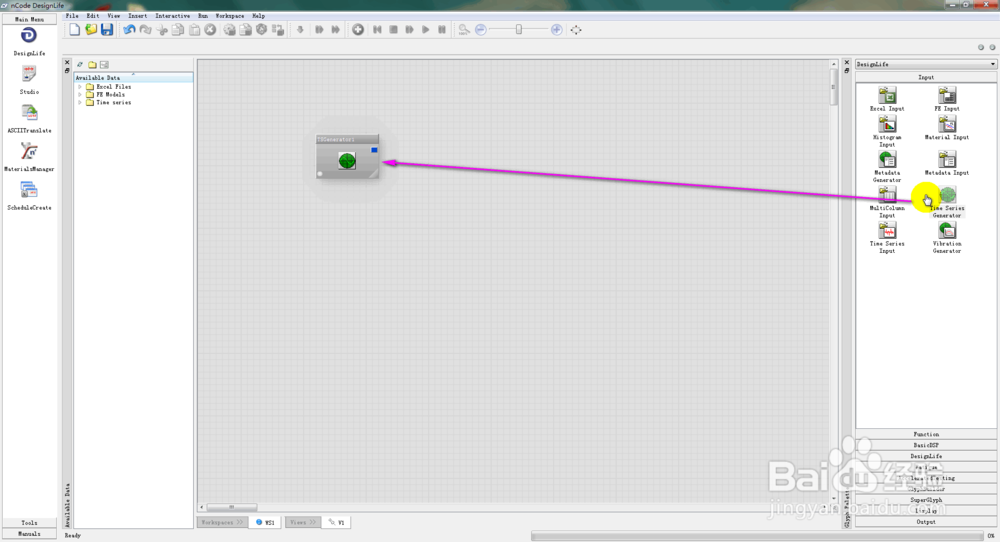Viewport: 1000px width, 542px height.
Task: Click the blue output pad on TSGenerator1
Action: (x=374, y=150)
